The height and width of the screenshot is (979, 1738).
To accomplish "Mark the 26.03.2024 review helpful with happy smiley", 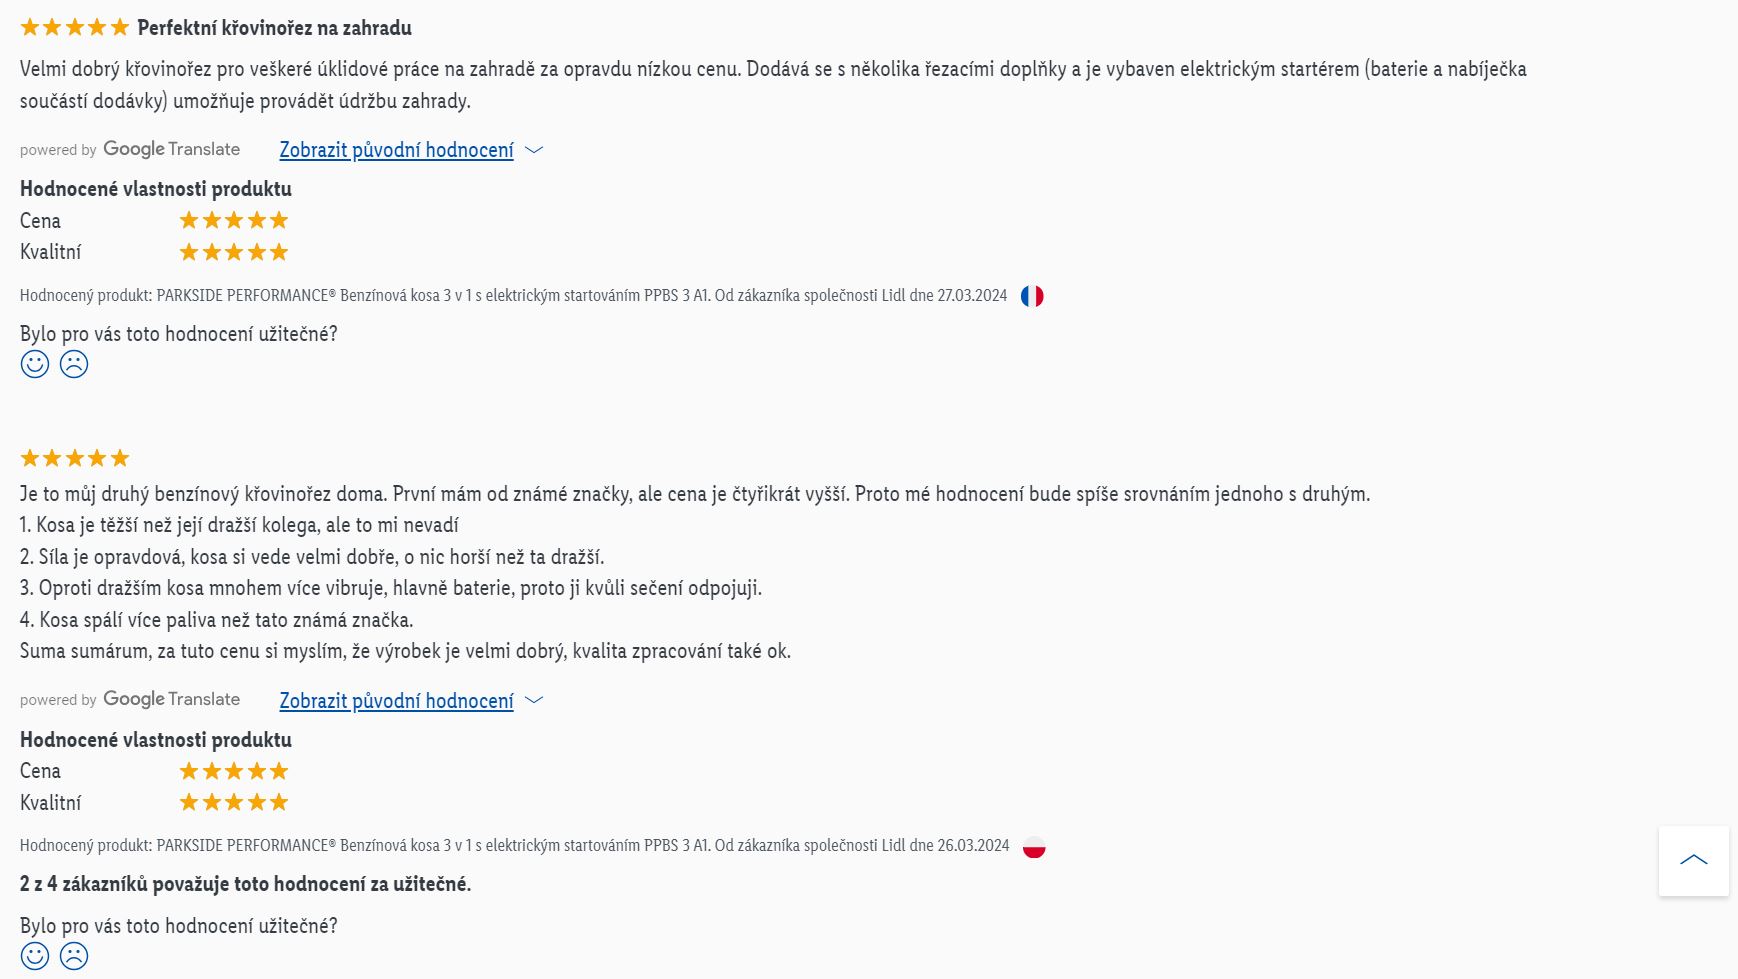I will (x=35, y=956).
